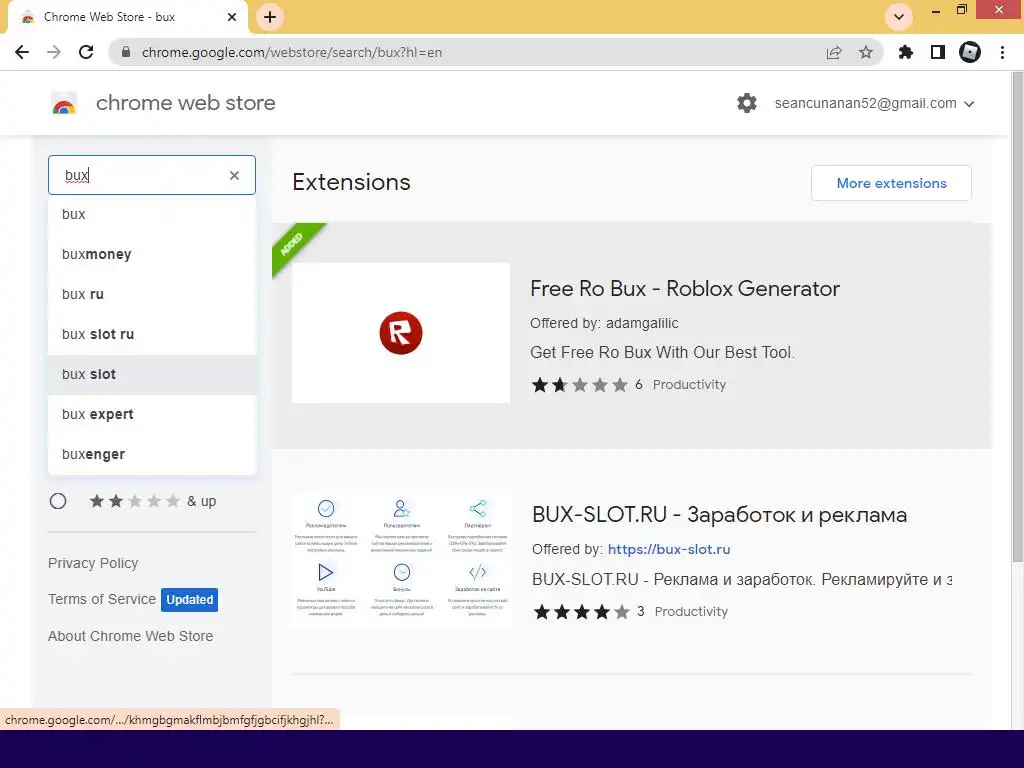This screenshot has width=1024, height=768.
Task: Expand the seancunanan52@gmail.com account menu
Action: click(x=874, y=104)
